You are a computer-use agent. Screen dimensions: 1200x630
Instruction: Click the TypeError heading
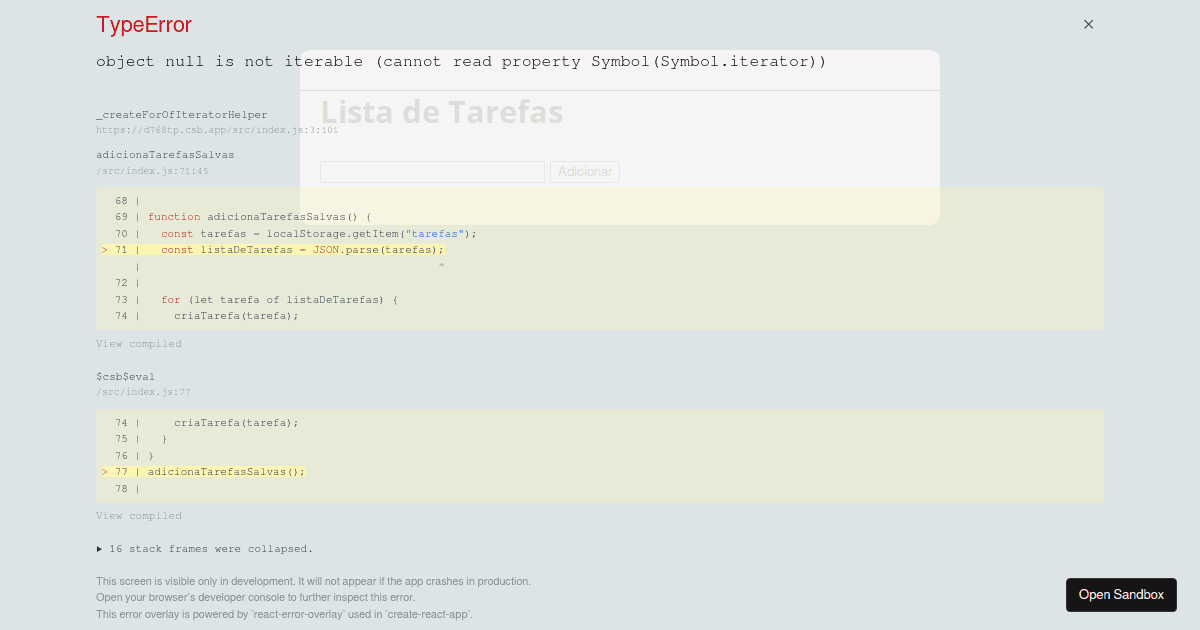pos(143,24)
